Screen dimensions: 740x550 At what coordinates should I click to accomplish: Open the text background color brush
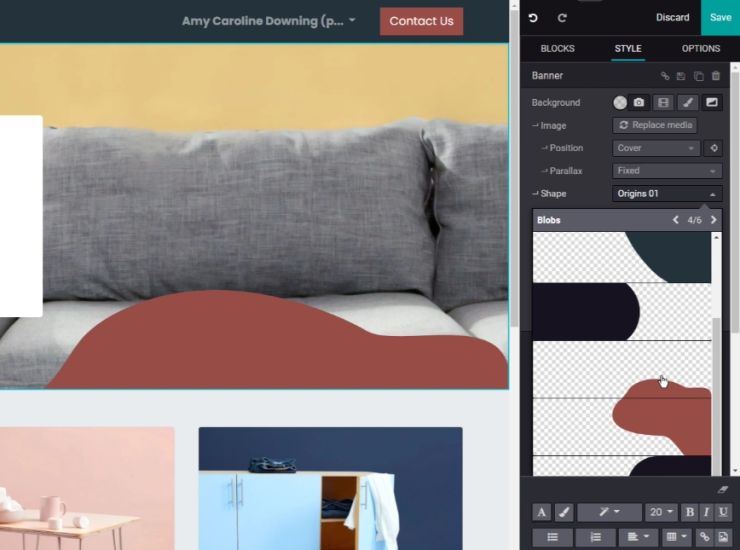[x=564, y=512]
